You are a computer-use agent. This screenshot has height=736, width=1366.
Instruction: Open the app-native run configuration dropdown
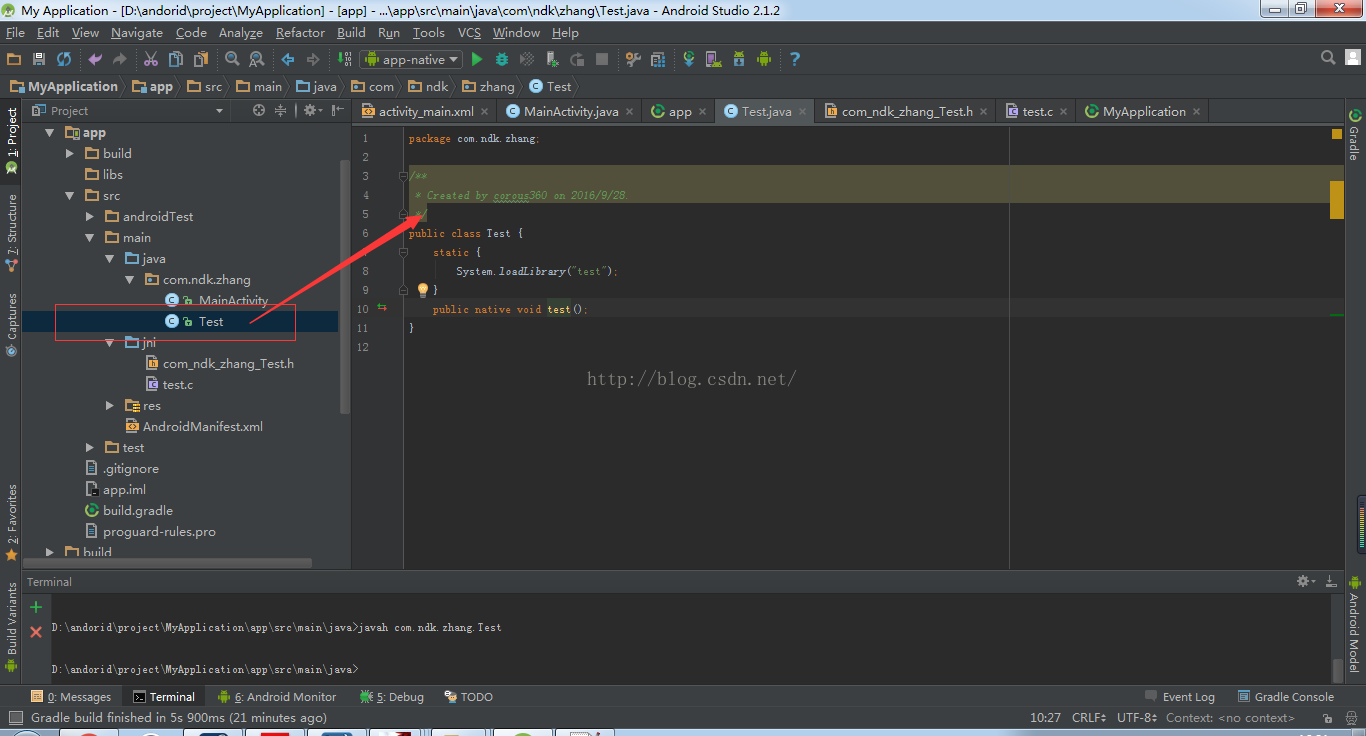point(412,60)
